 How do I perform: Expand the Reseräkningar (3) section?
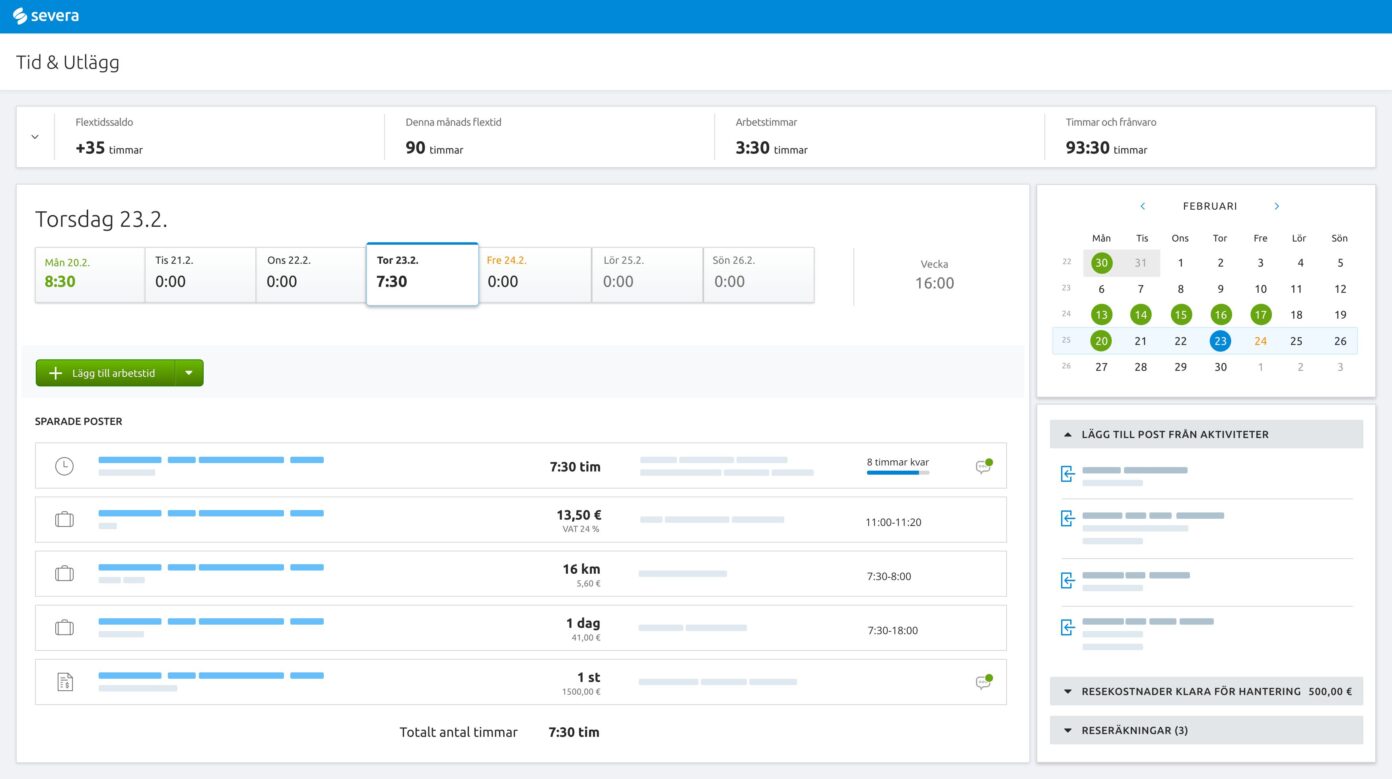click(1068, 730)
